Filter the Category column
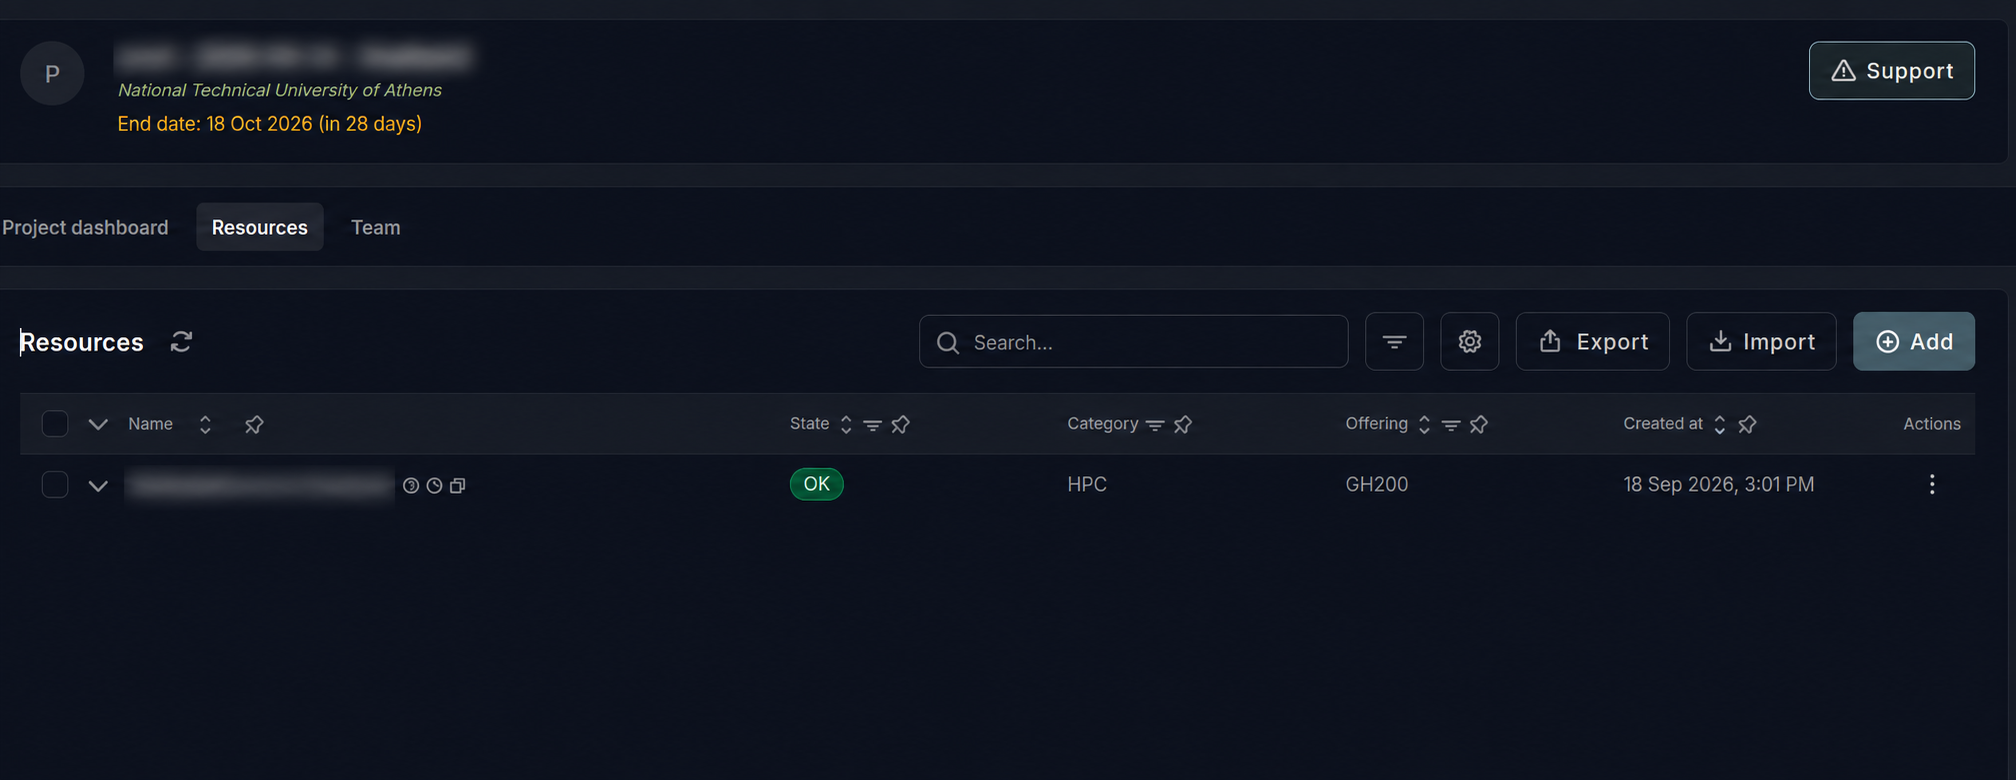Screen dimensions: 2016x780 [x=1155, y=425]
